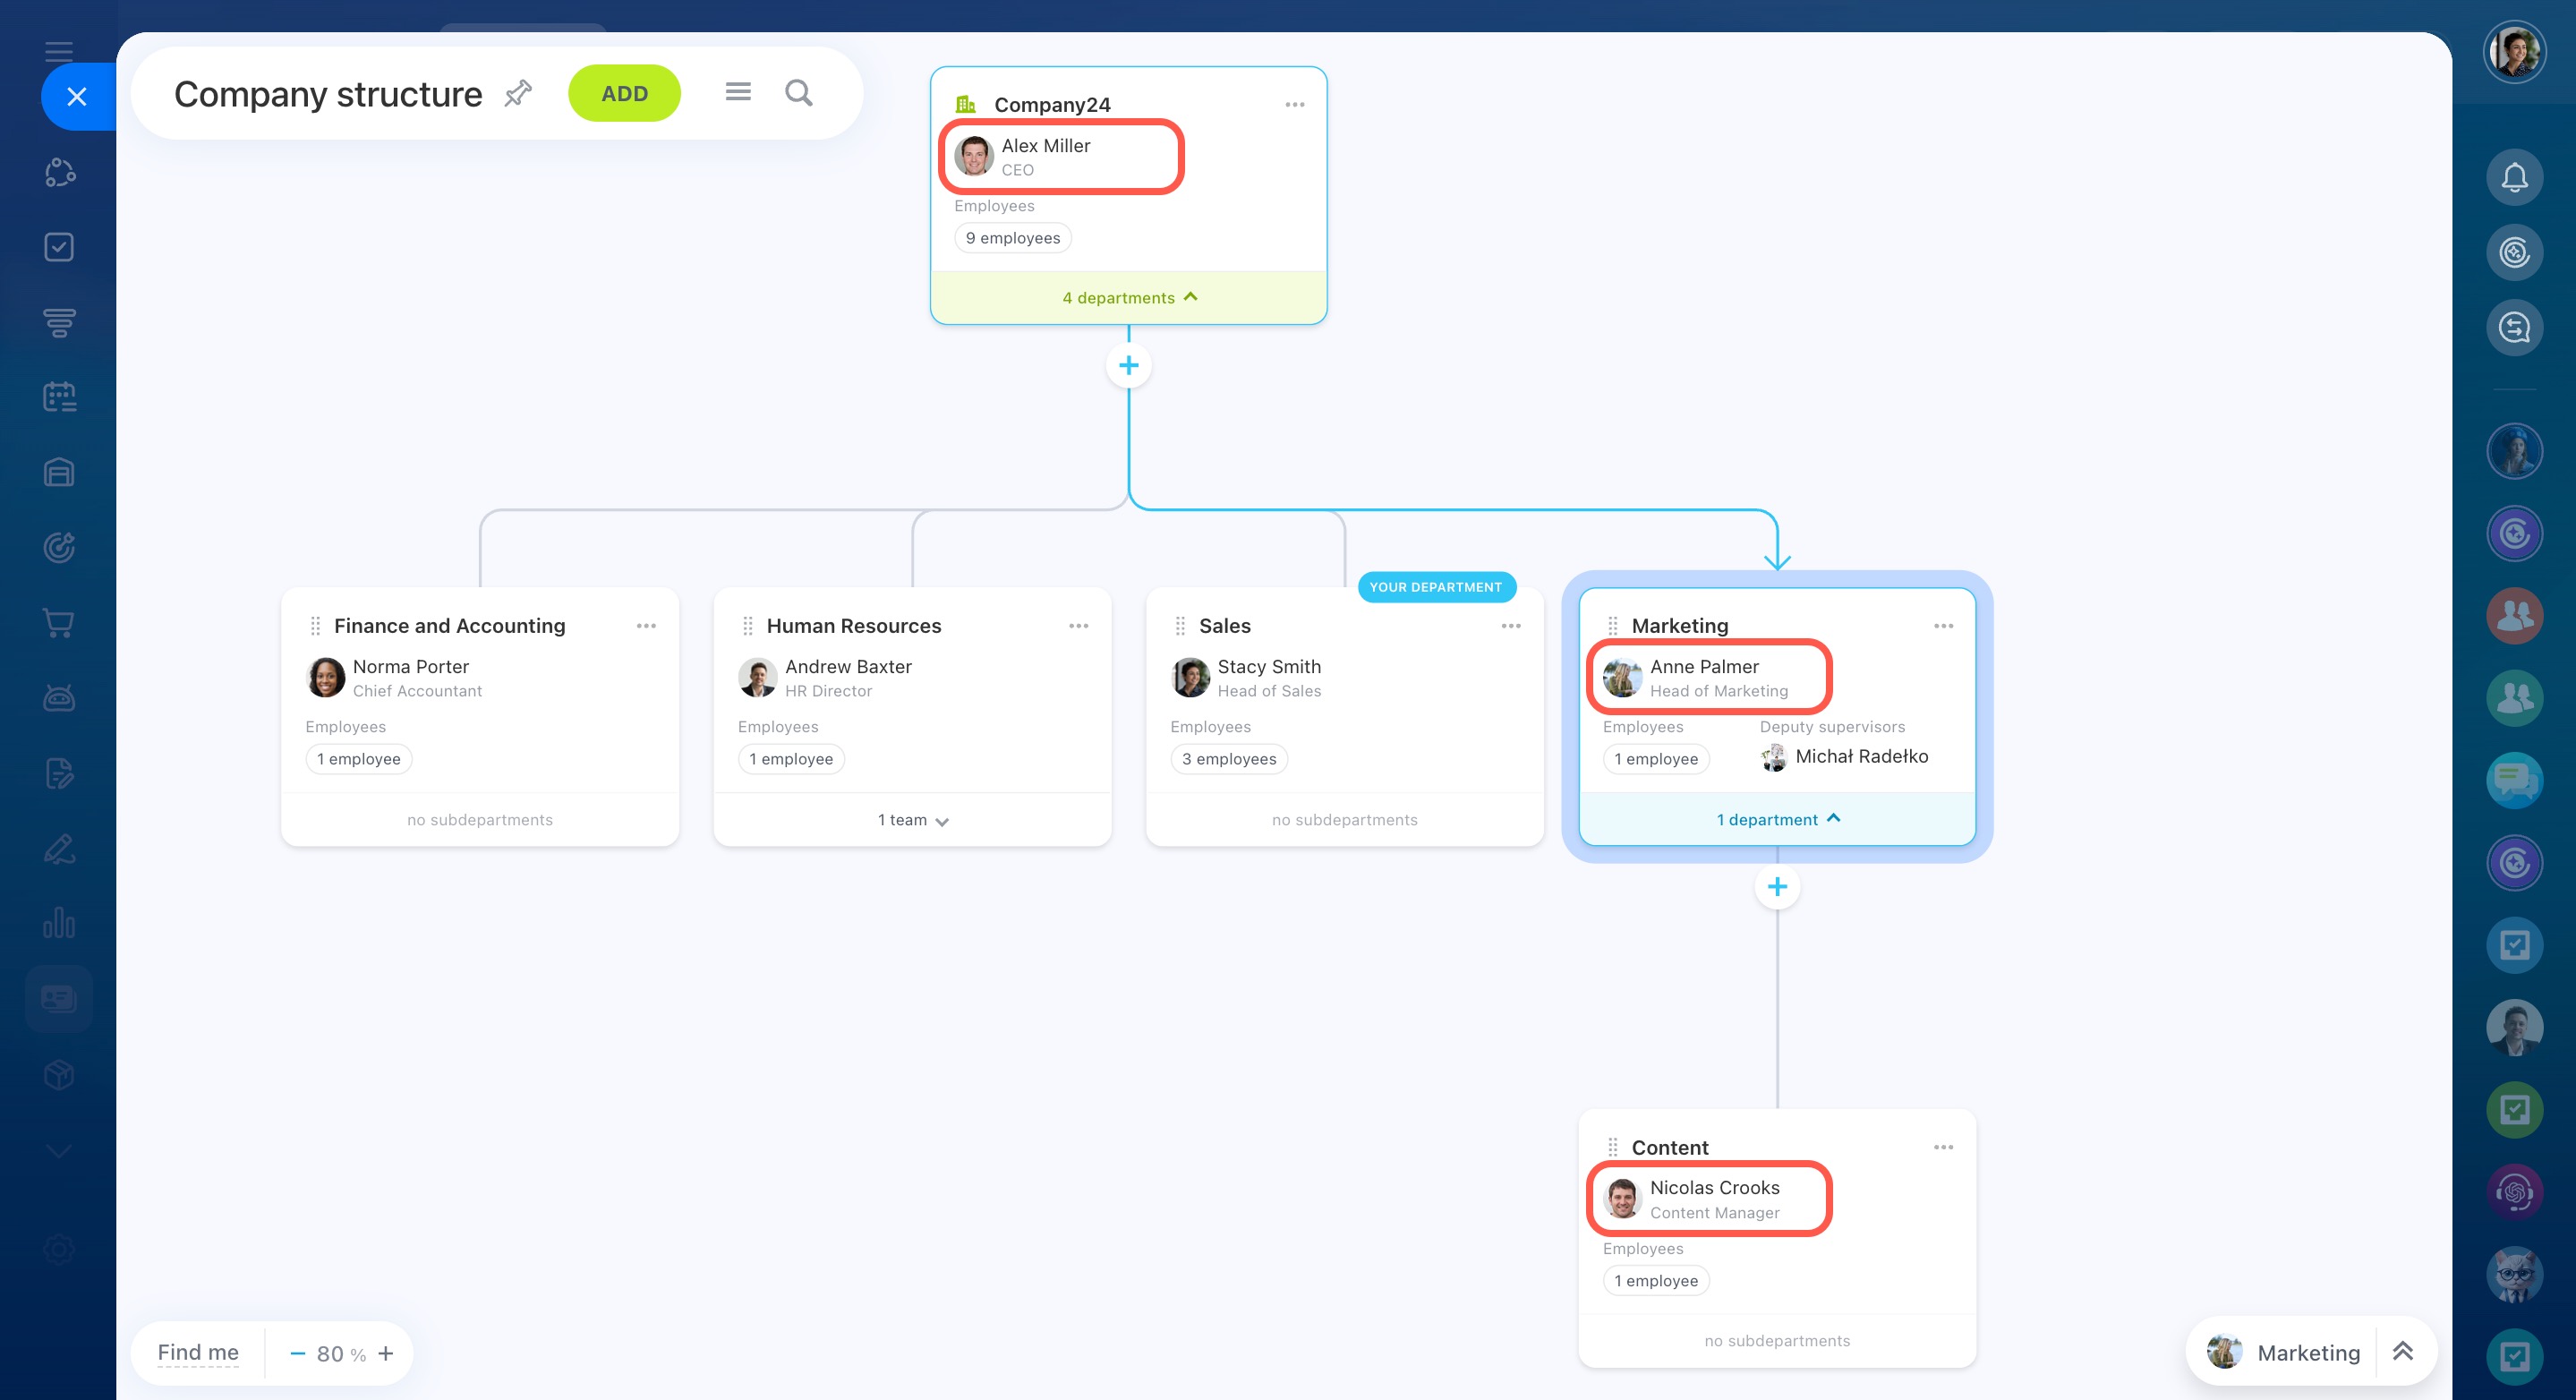
Task: Open Human Resources options menu
Action: 1078,626
